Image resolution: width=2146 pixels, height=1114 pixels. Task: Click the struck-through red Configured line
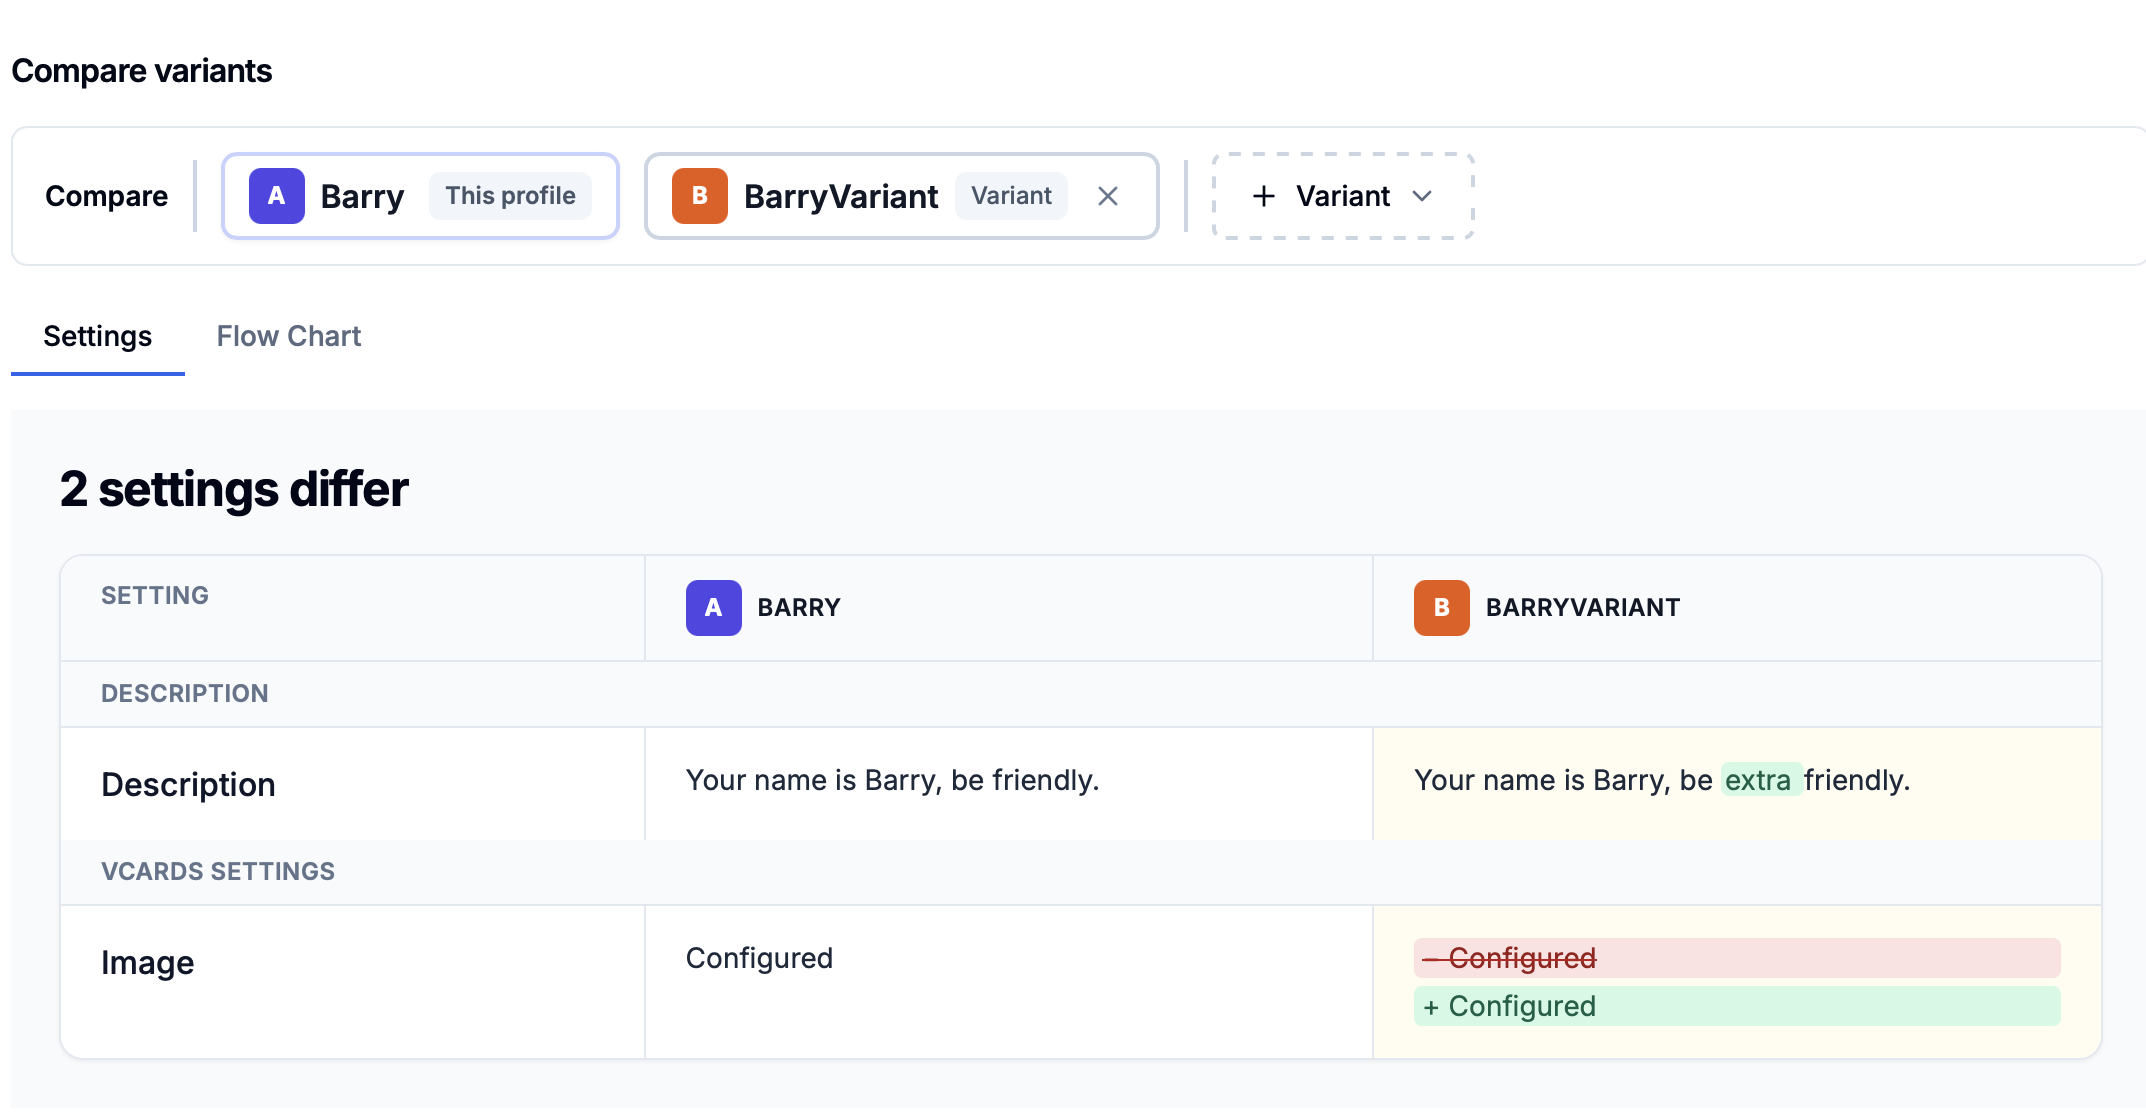pos(1737,958)
